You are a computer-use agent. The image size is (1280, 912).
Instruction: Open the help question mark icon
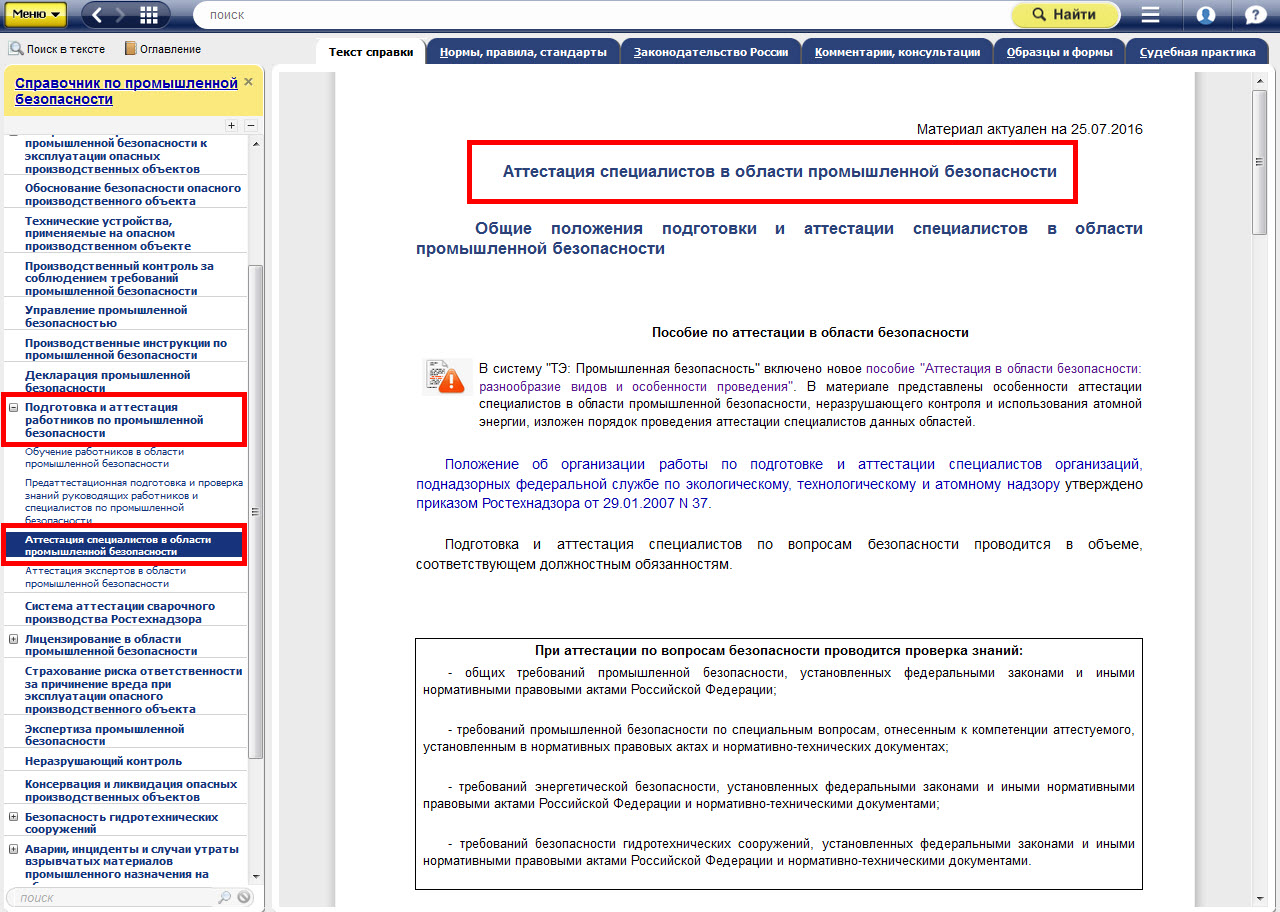coord(1255,15)
